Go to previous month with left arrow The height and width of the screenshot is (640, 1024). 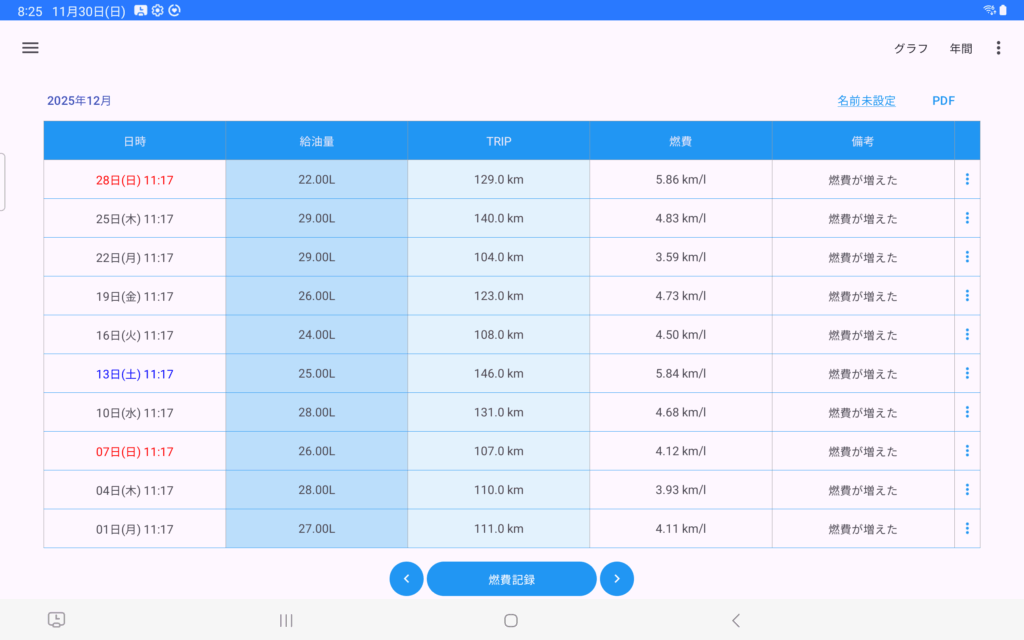click(406, 579)
